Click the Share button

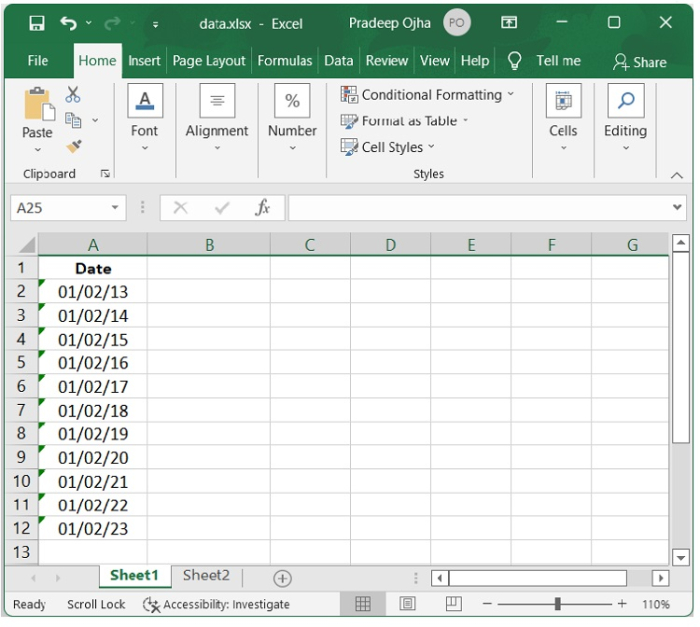[x=640, y=62]
